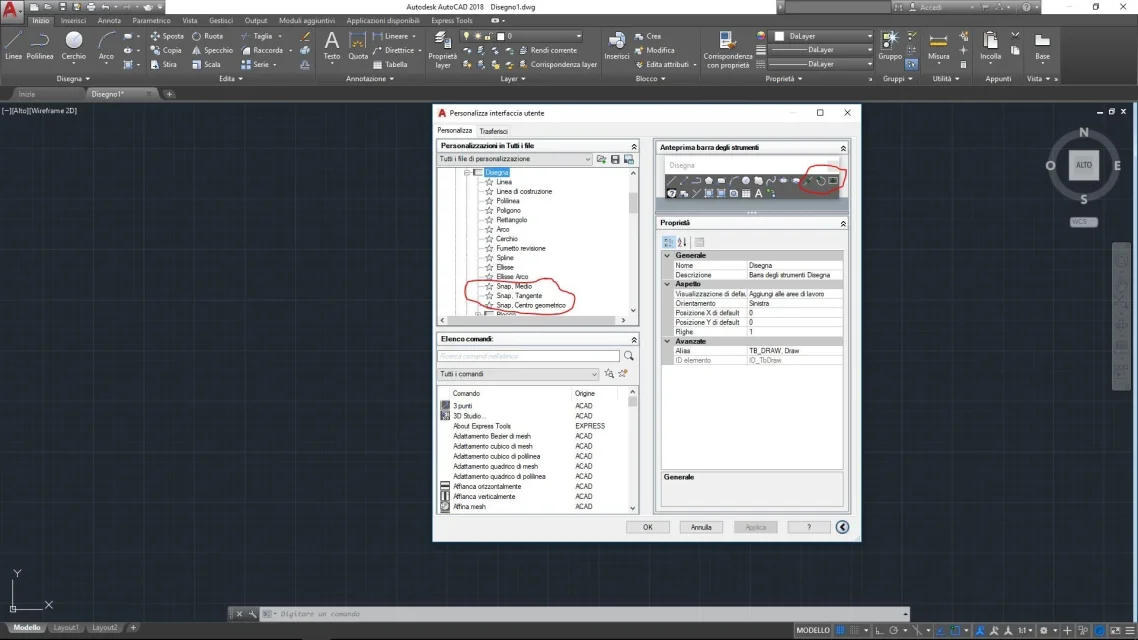Click the ALTO face of the ViewCube
The image size is (1138, 640).
[1084, 165]
